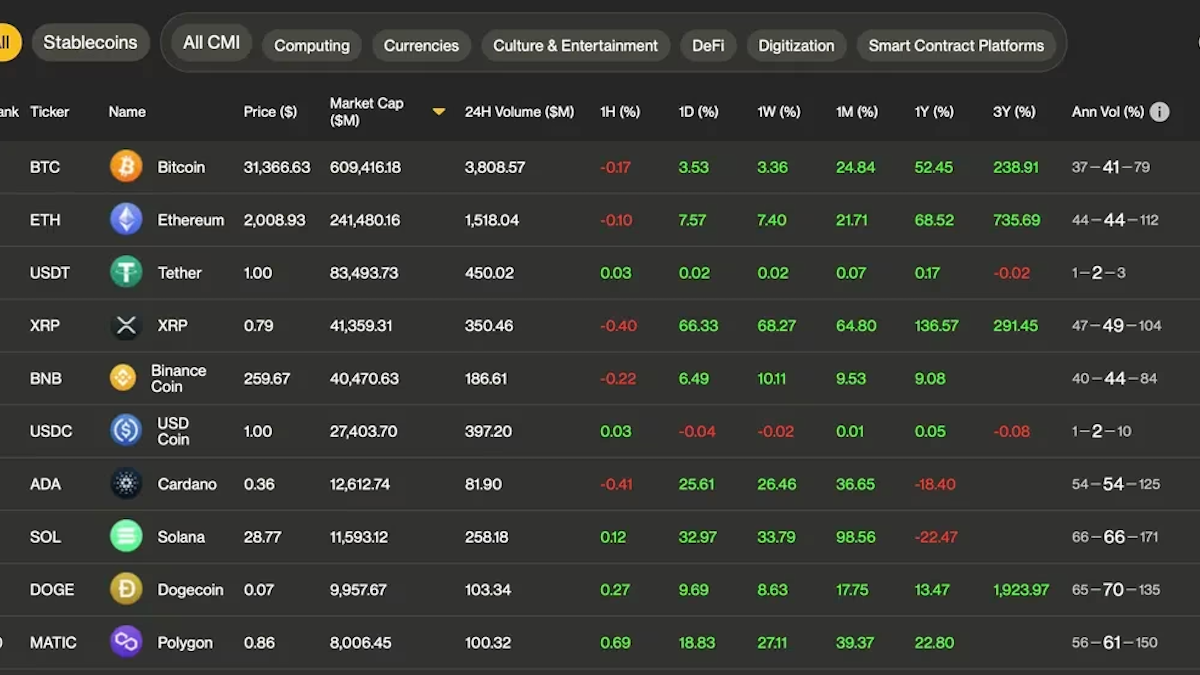Filter by Culture & Entertainment
Screen dimensions: 1200x675
point(575,45)
